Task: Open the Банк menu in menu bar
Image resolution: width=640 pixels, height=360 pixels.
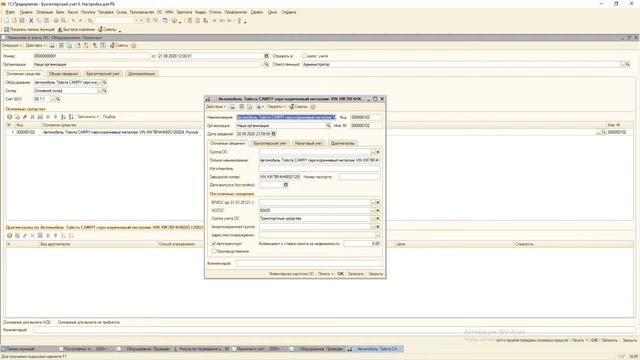Action: [60, 12]
